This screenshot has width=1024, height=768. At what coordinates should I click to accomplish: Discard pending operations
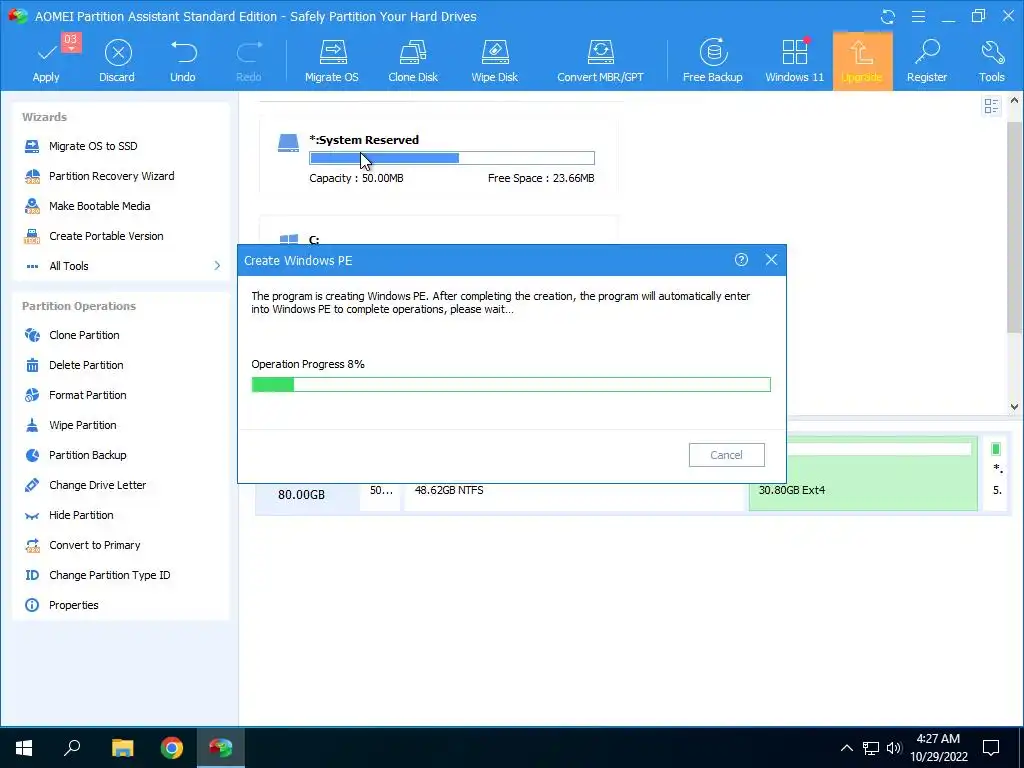[x=117, y=60]
